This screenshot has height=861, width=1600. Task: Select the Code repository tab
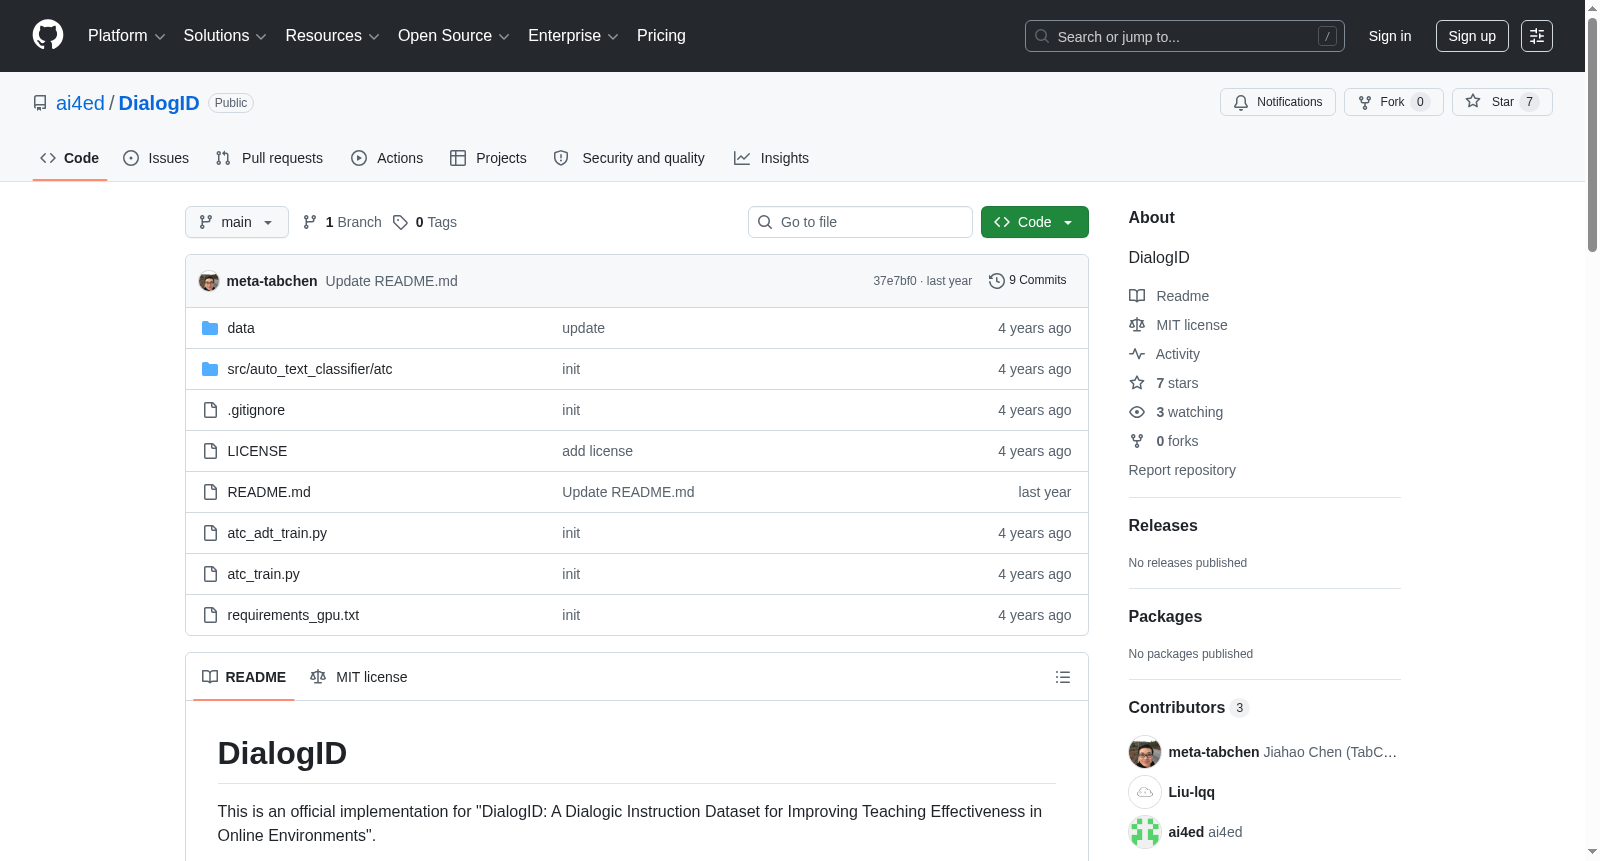(70, 158)
